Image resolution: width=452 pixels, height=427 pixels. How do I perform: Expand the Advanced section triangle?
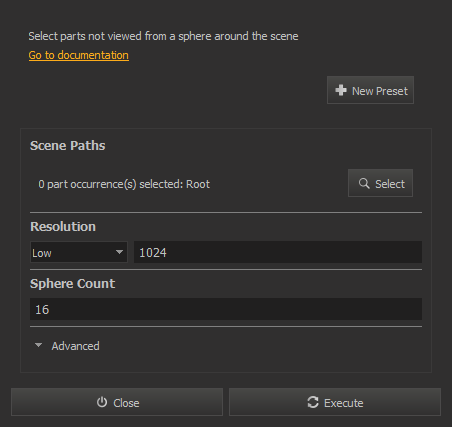click(x=39, y=345)
